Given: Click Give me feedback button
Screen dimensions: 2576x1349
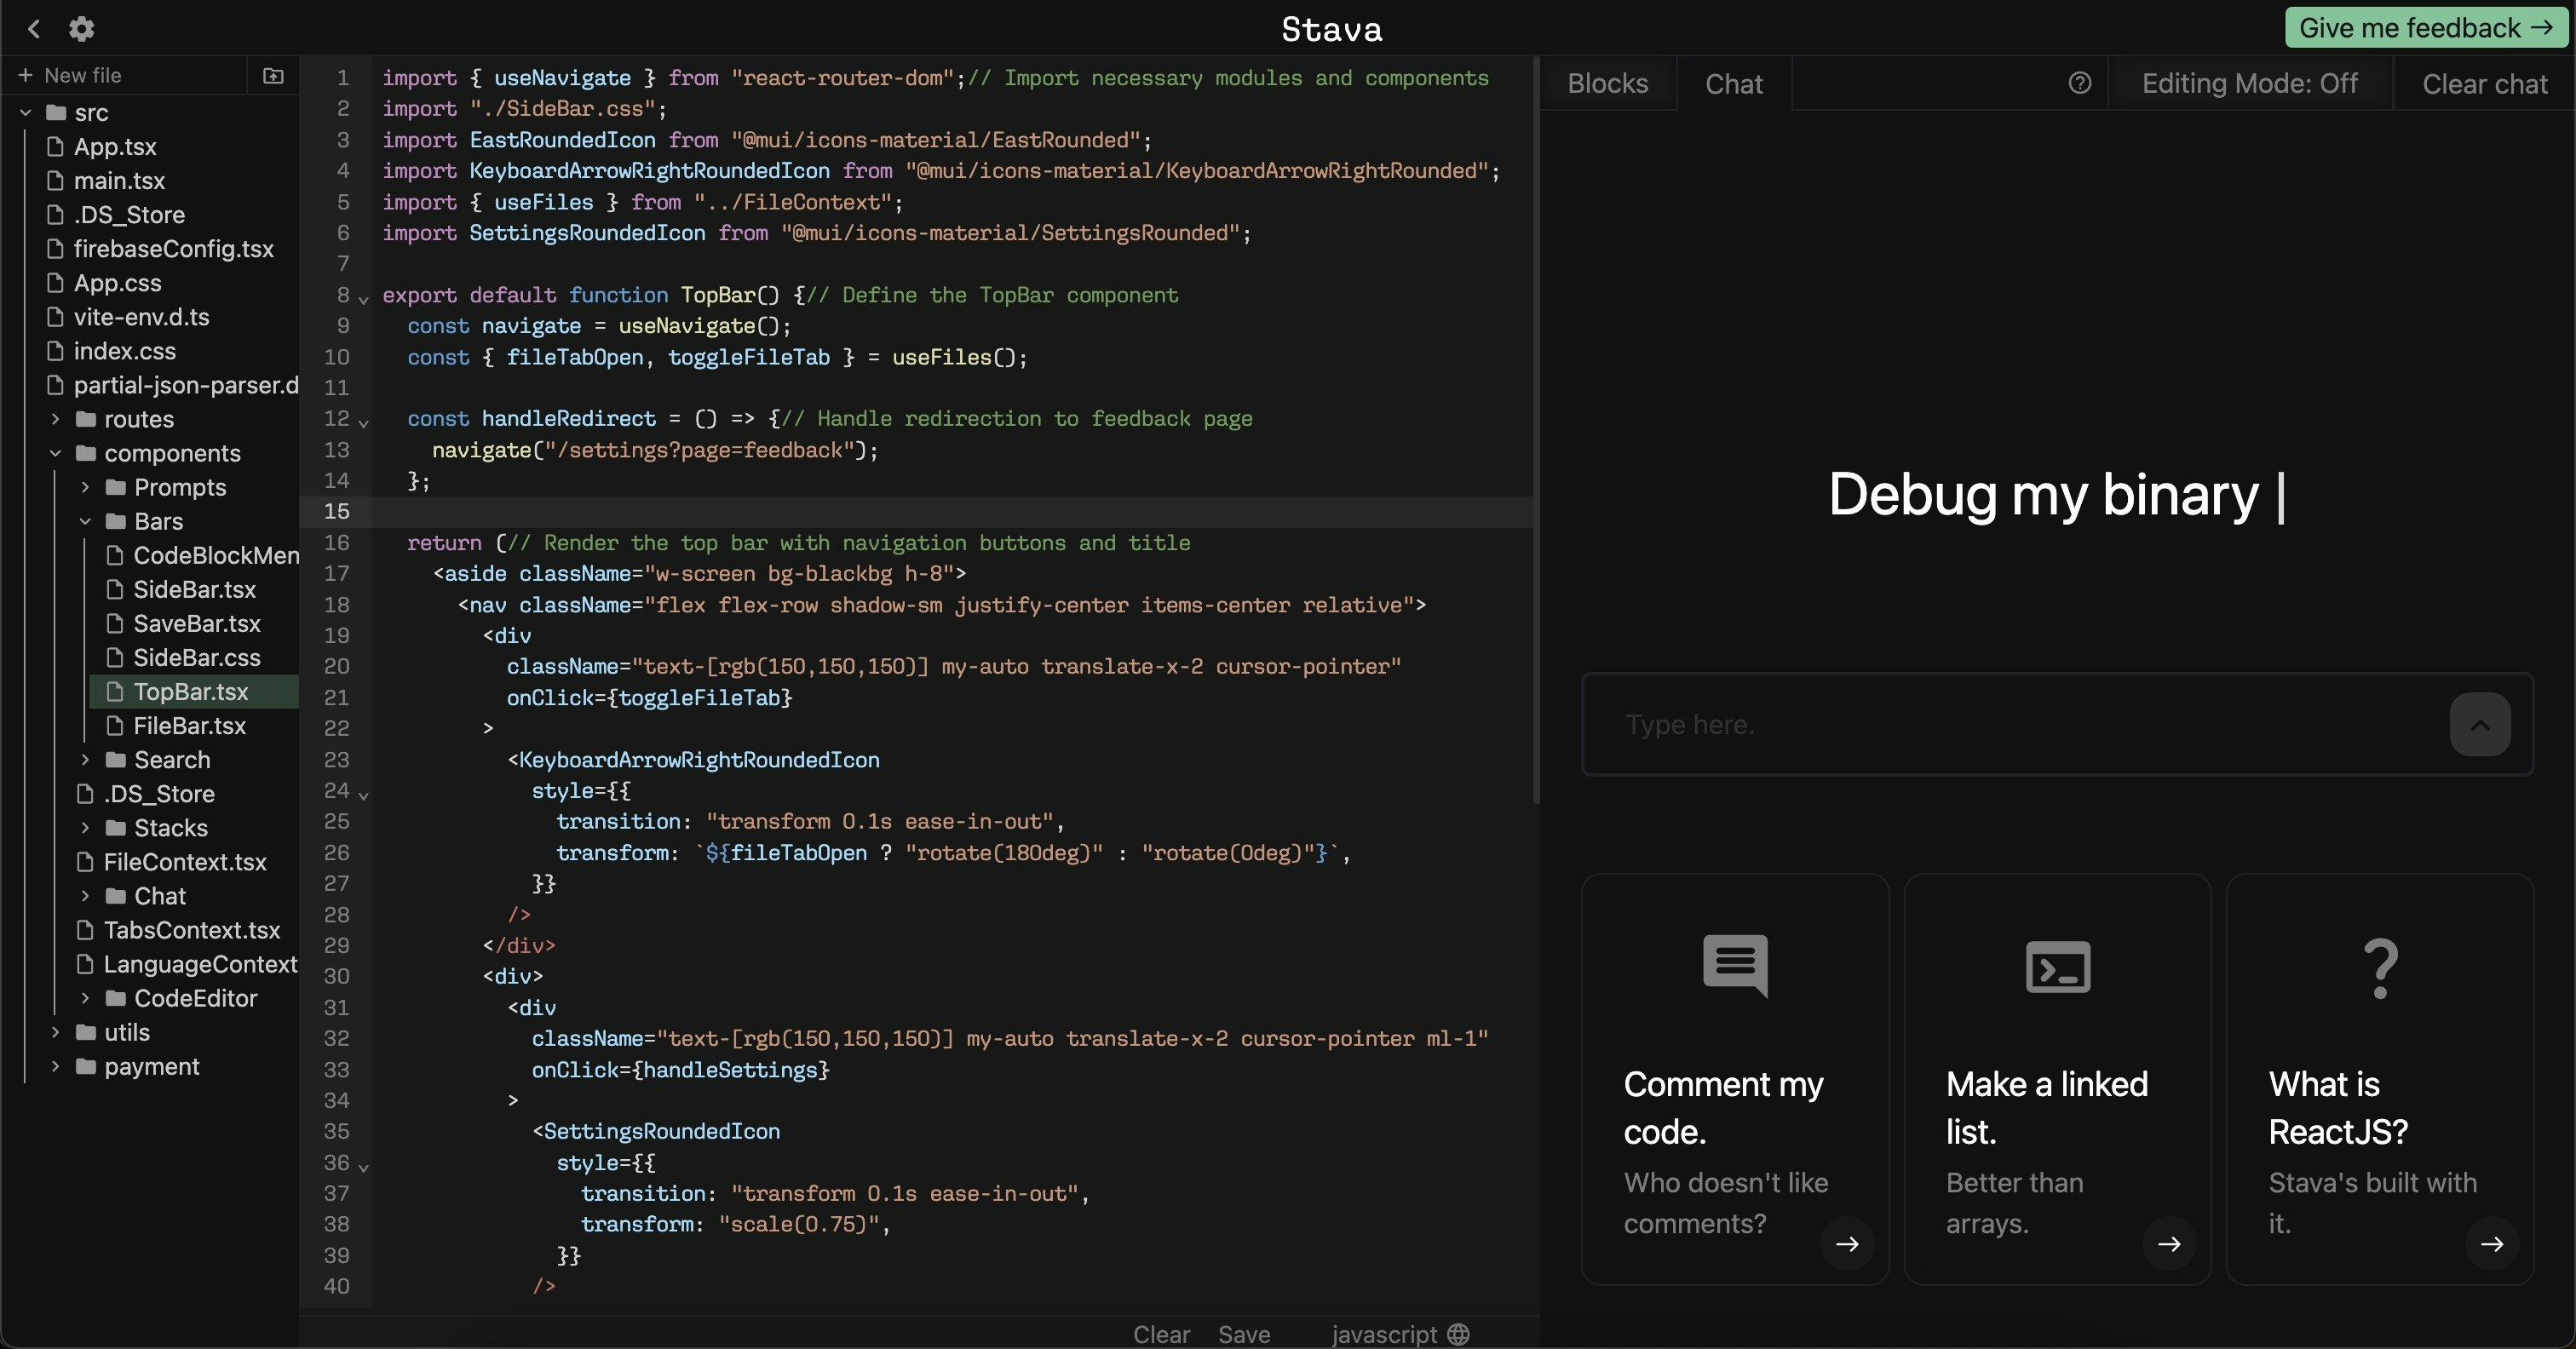Looking at the screenshot, I should click(x=2425, y=28).
